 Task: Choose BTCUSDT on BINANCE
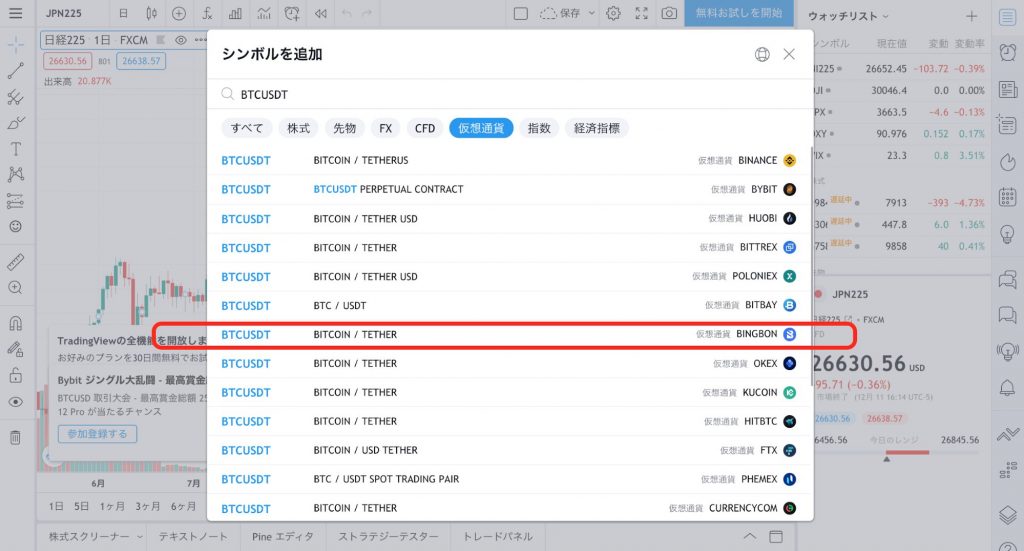(x=509, y=160)
